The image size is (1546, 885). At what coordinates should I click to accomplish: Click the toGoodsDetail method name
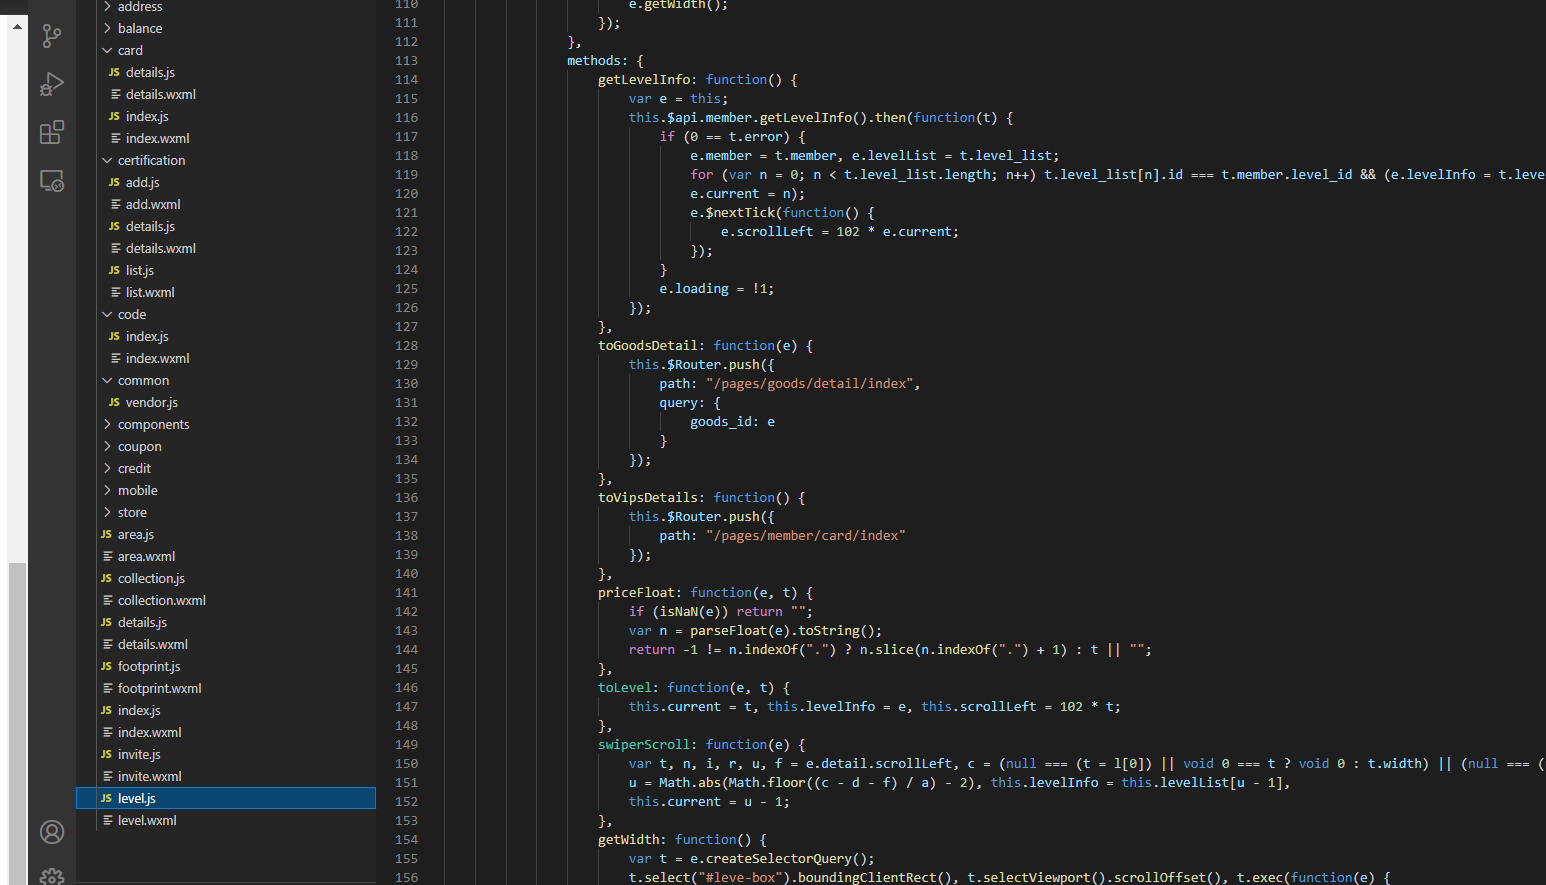[x=648, y=346]
